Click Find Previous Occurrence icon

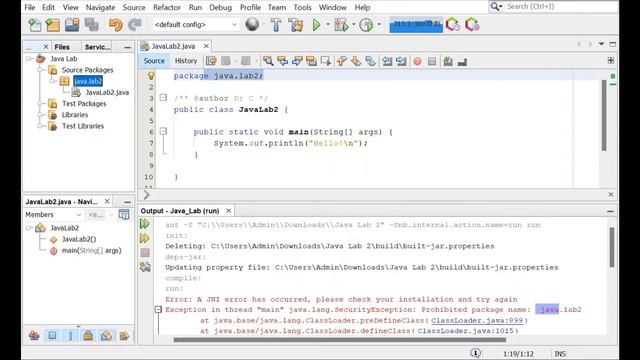[282, 61]
